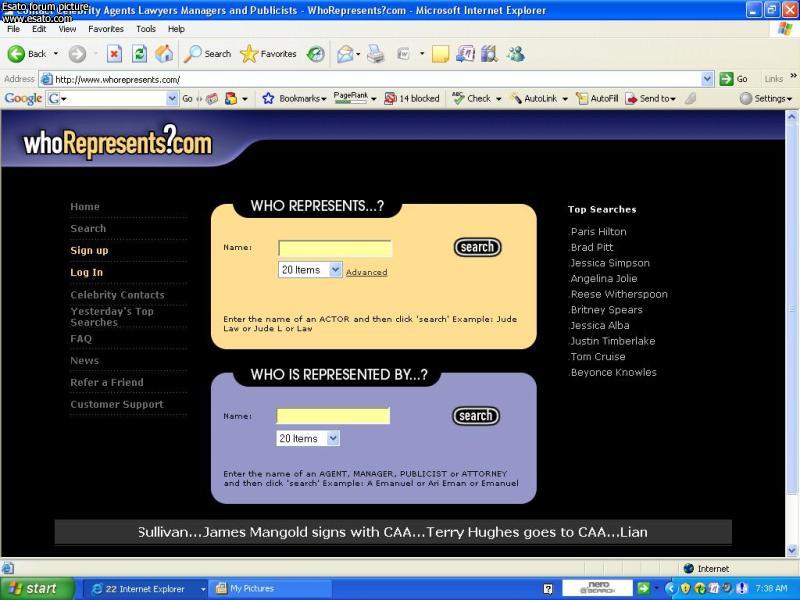The height and width of the screenshot is (600, 800).
Task: Open the History clock icon
Action: [x=316, y=54]
